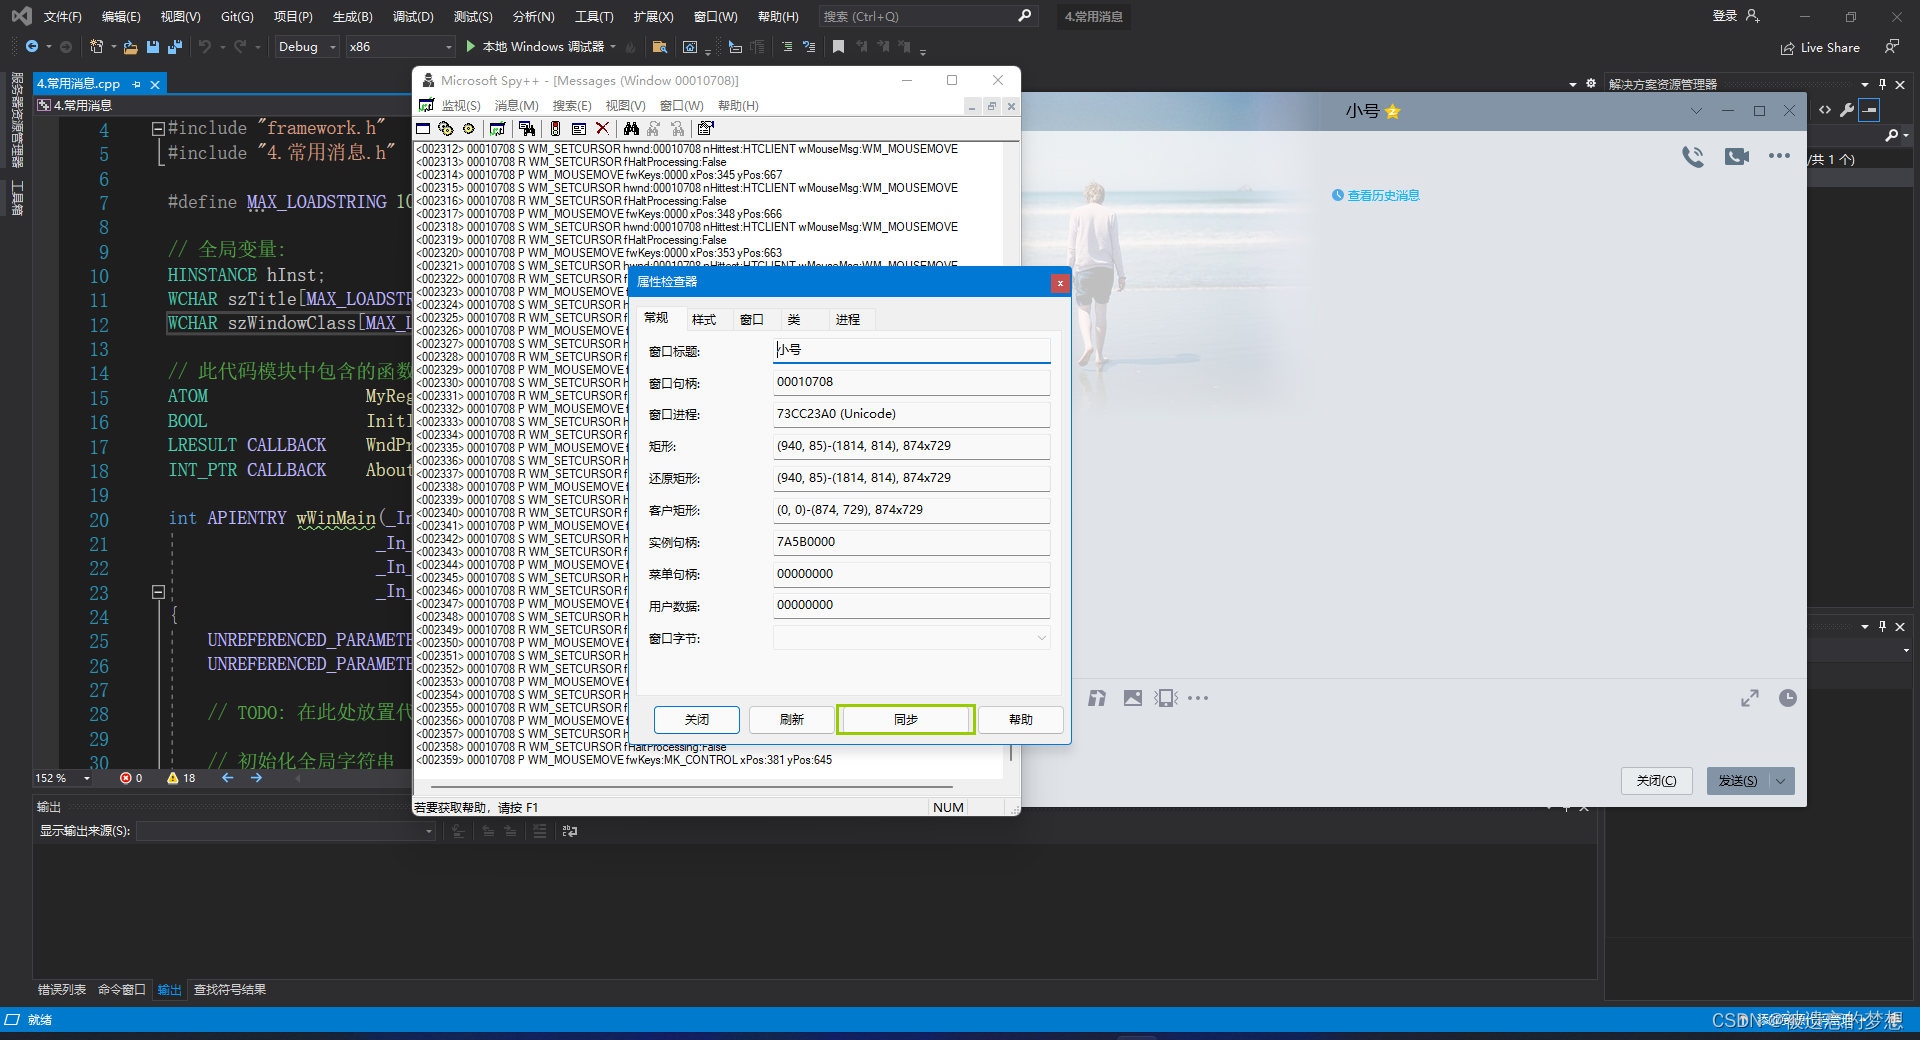Collapse the #include code region
The height and width of the screenshot is (1040, 1920).
[x=157, y=129]
